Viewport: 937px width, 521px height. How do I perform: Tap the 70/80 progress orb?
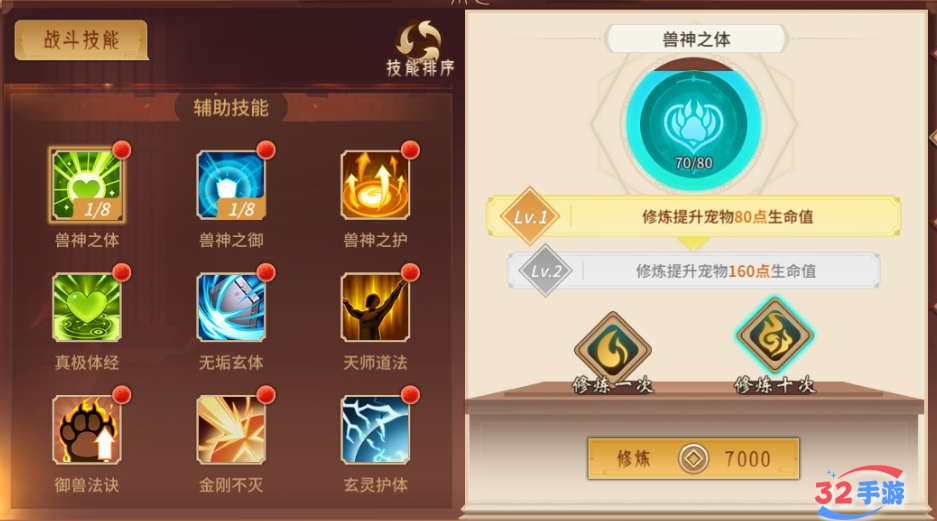click(x=693, y=124)
